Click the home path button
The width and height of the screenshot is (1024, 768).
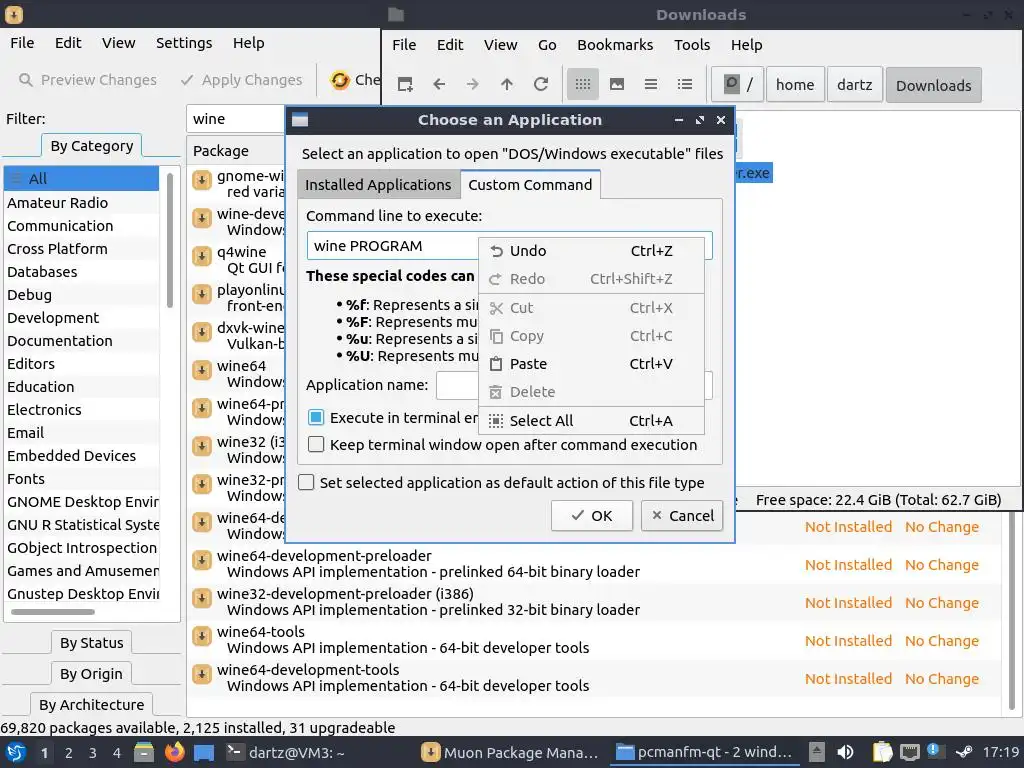pyautogui.click(x=795, y=85)
